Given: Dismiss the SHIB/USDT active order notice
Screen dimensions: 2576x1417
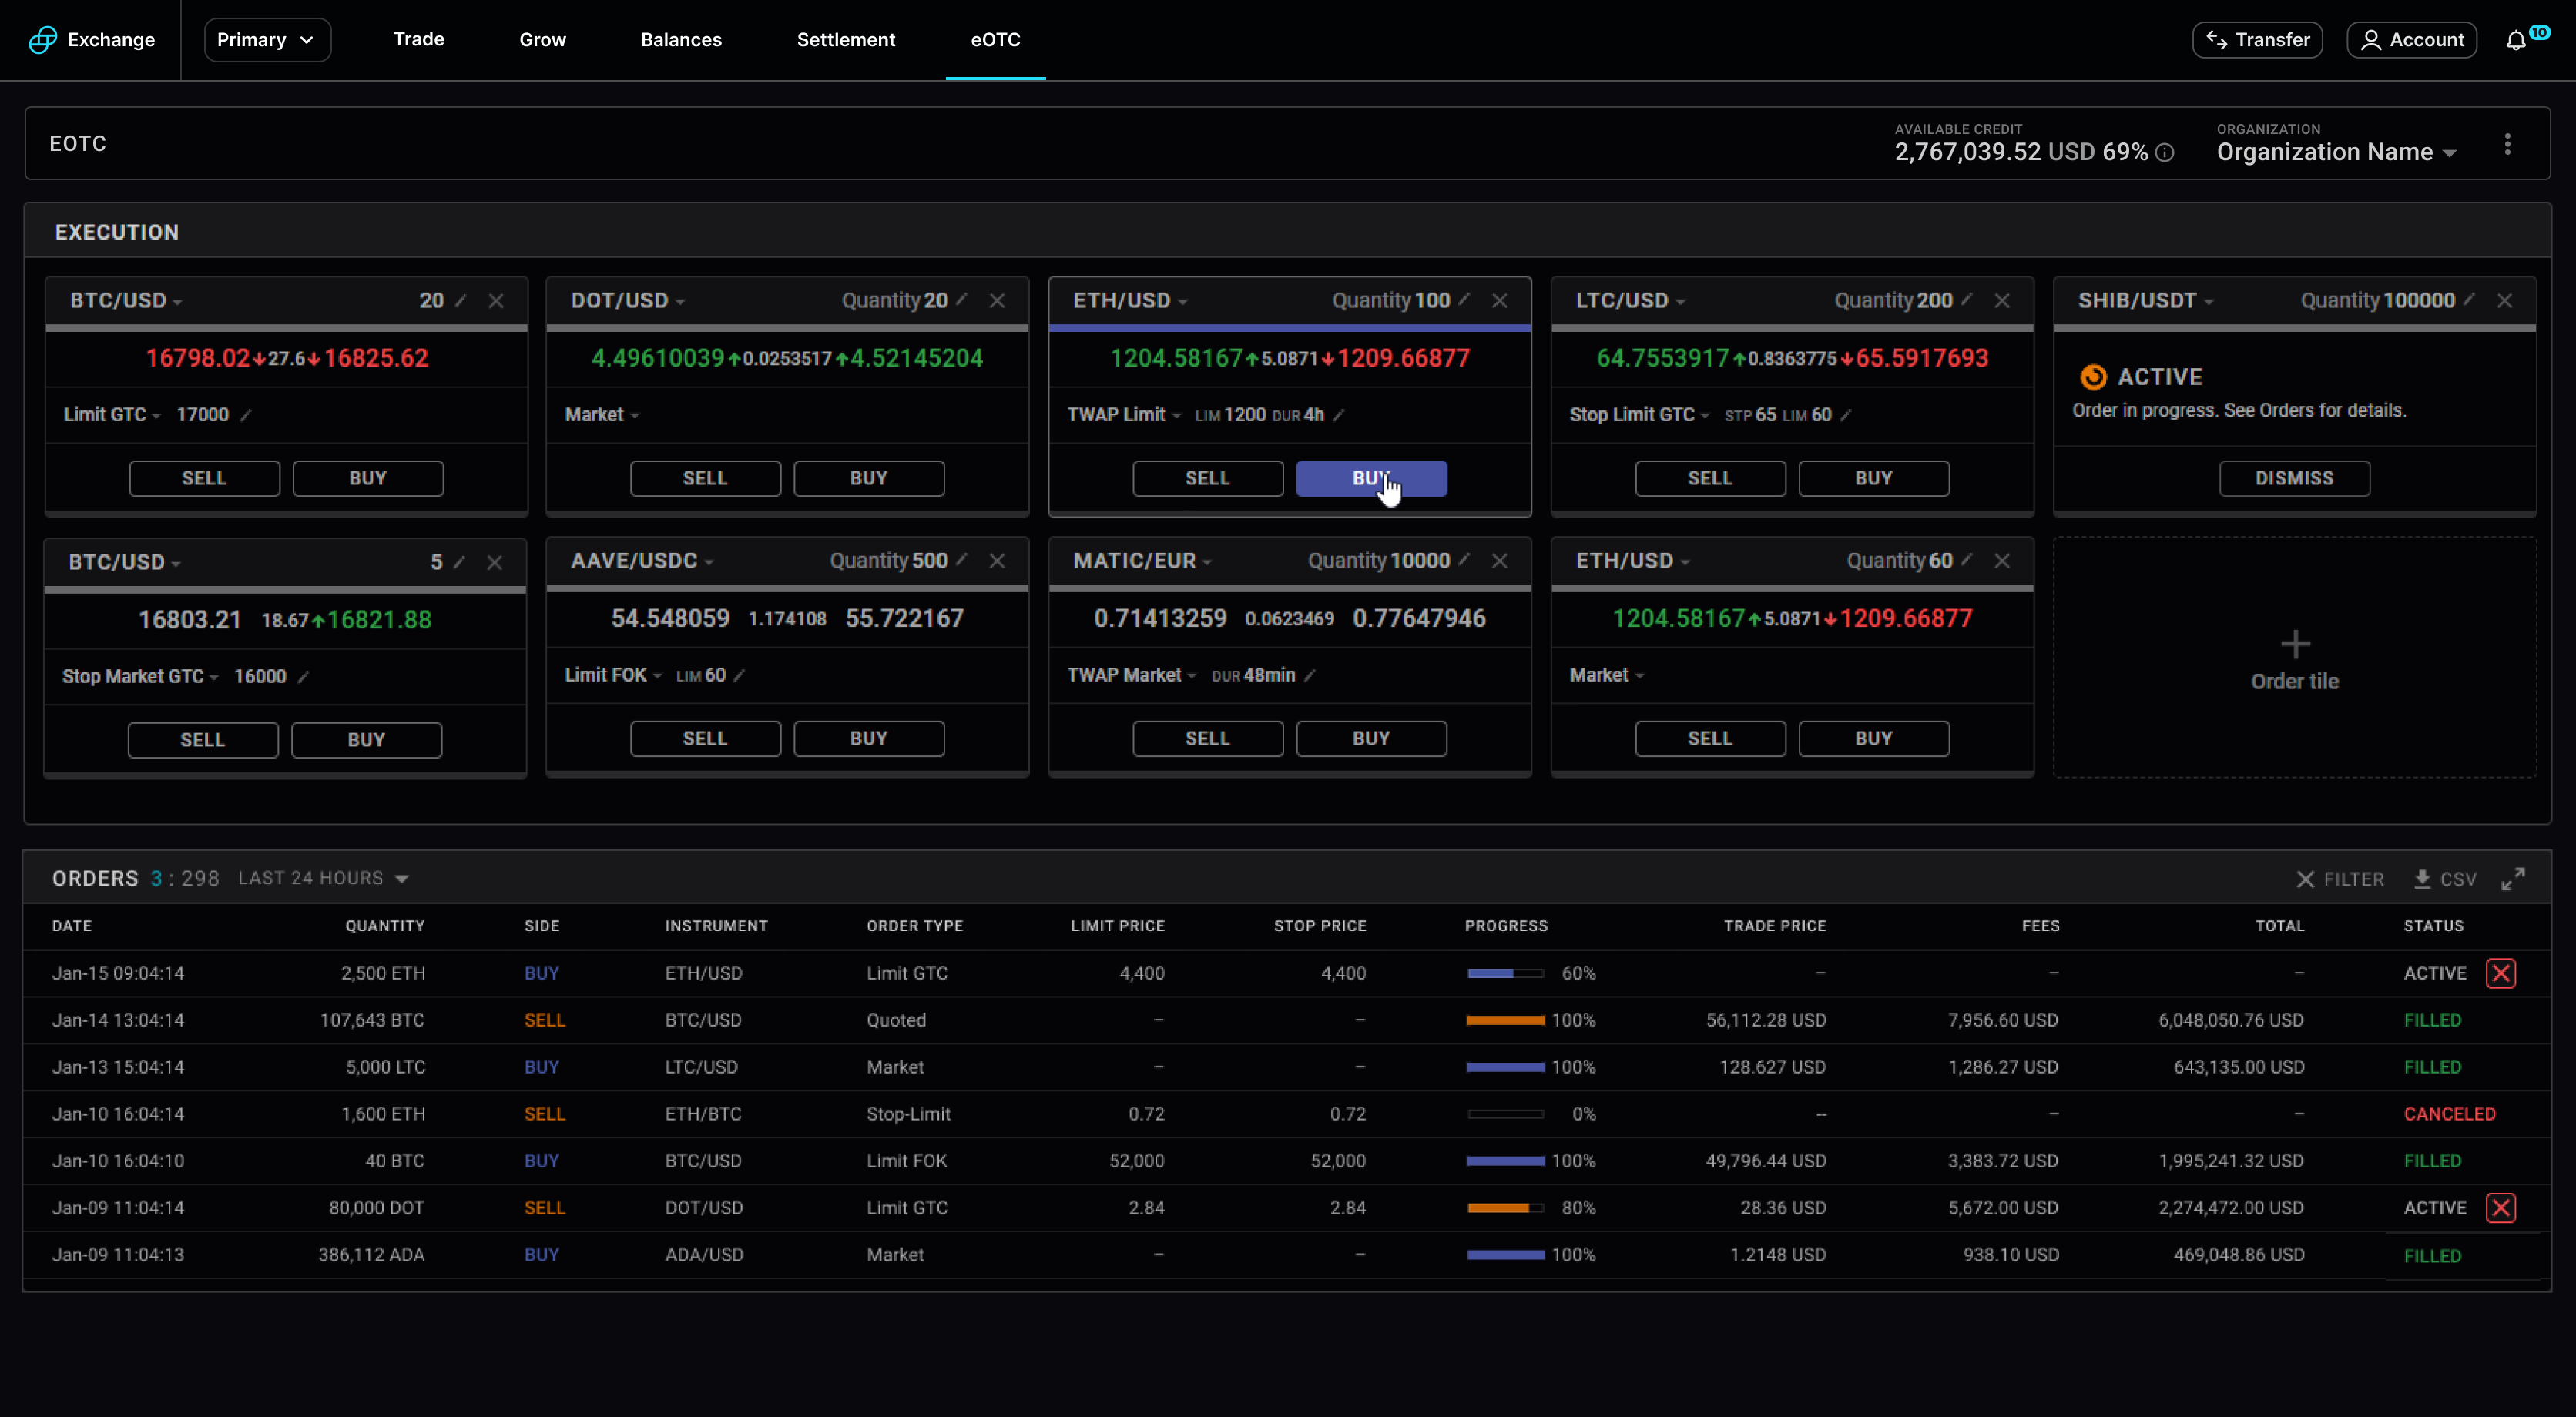Looking at the screenshot, I should (2294, 478).
